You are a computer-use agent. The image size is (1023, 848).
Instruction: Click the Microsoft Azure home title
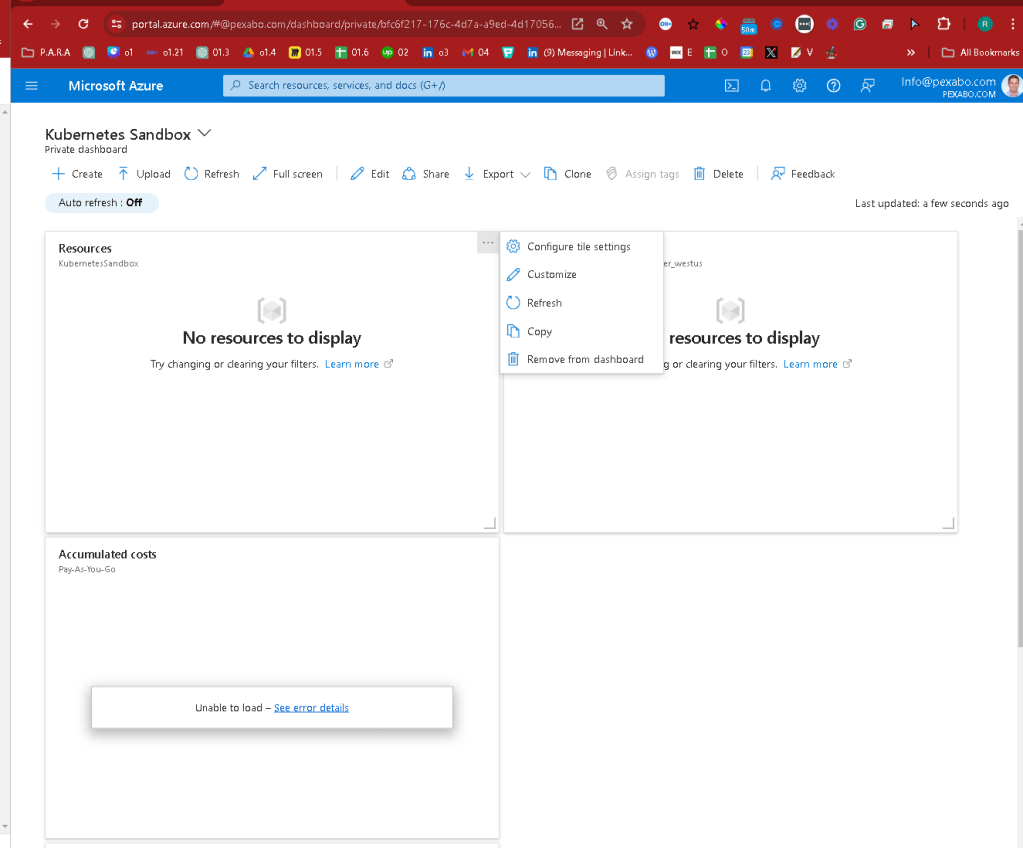pos(115,85)
